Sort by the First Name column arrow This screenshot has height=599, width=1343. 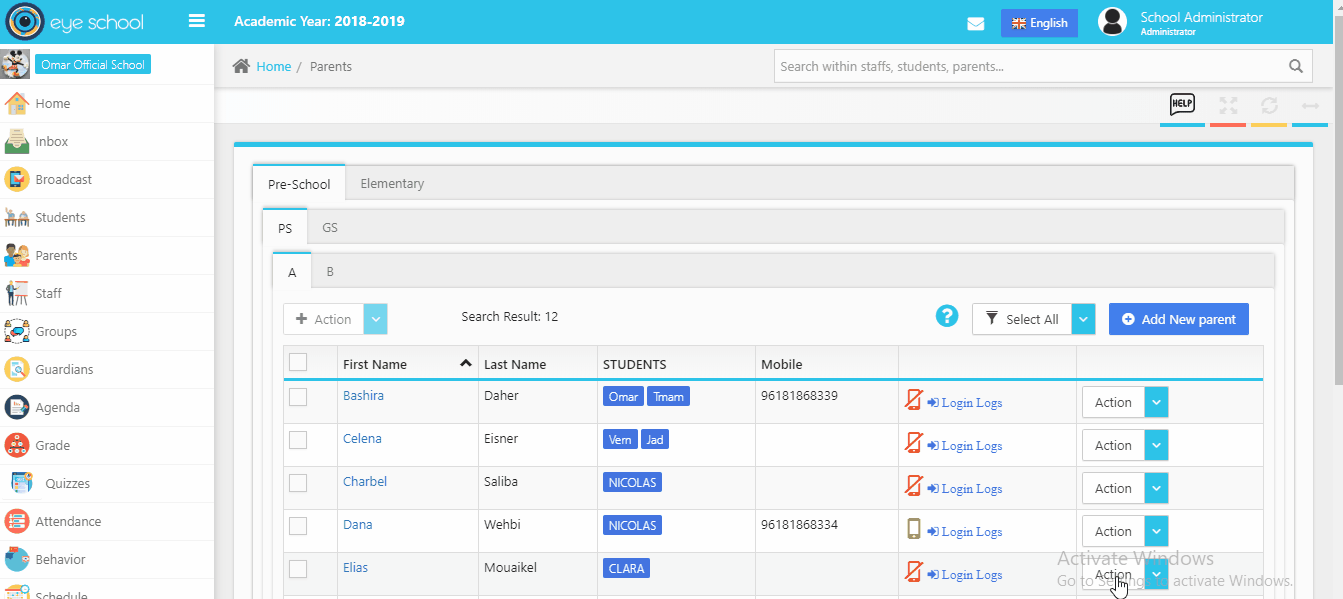pyautogui.click(x=465, y=363)
